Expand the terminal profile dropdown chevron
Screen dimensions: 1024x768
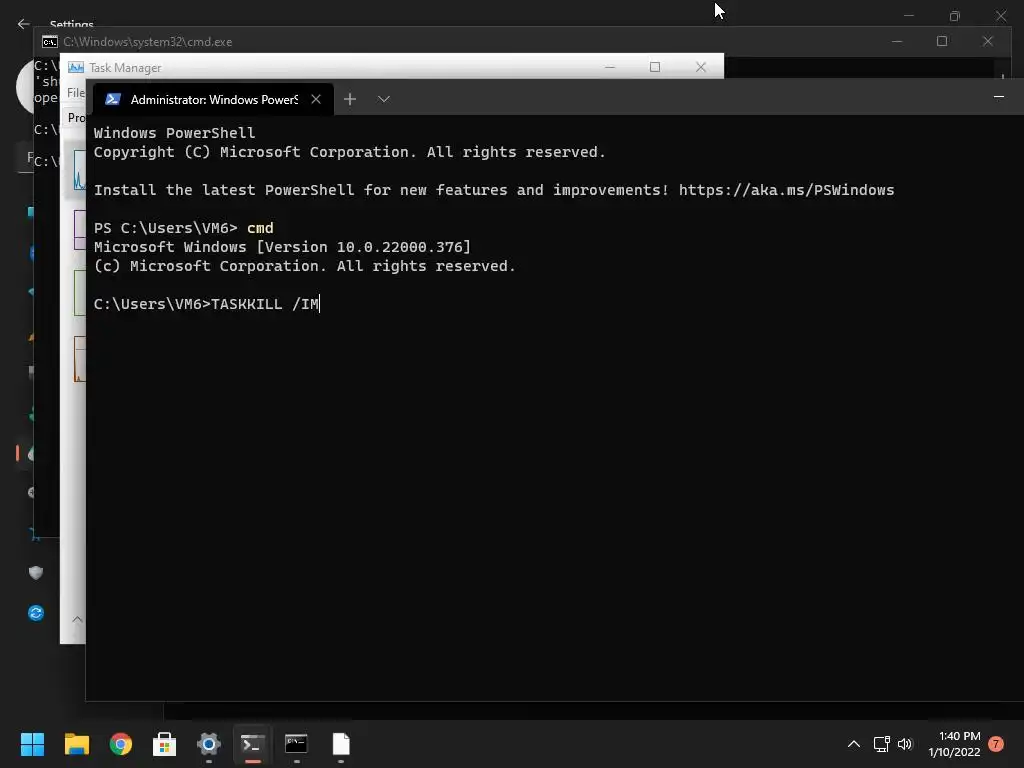coord(384,99)
